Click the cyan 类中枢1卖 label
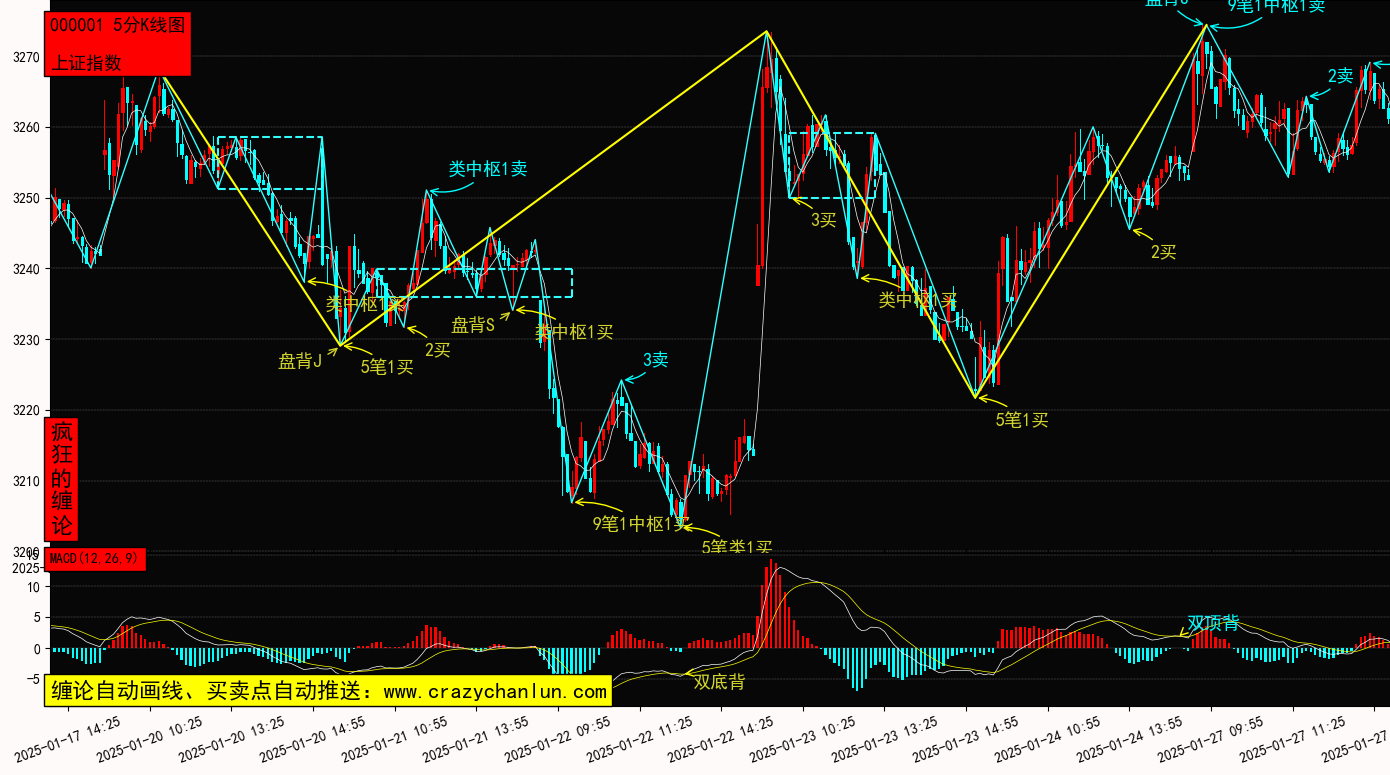 (x=487, y=169)
